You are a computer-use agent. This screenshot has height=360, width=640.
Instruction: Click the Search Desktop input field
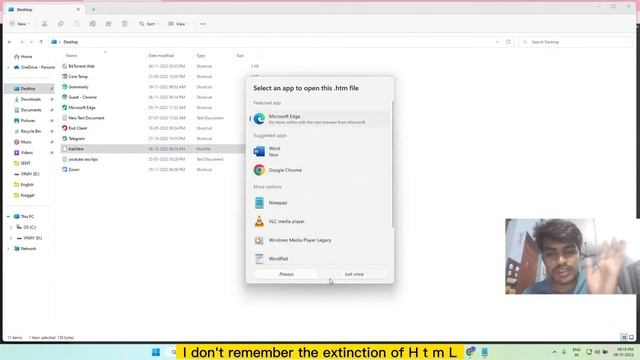pos(575,42)
